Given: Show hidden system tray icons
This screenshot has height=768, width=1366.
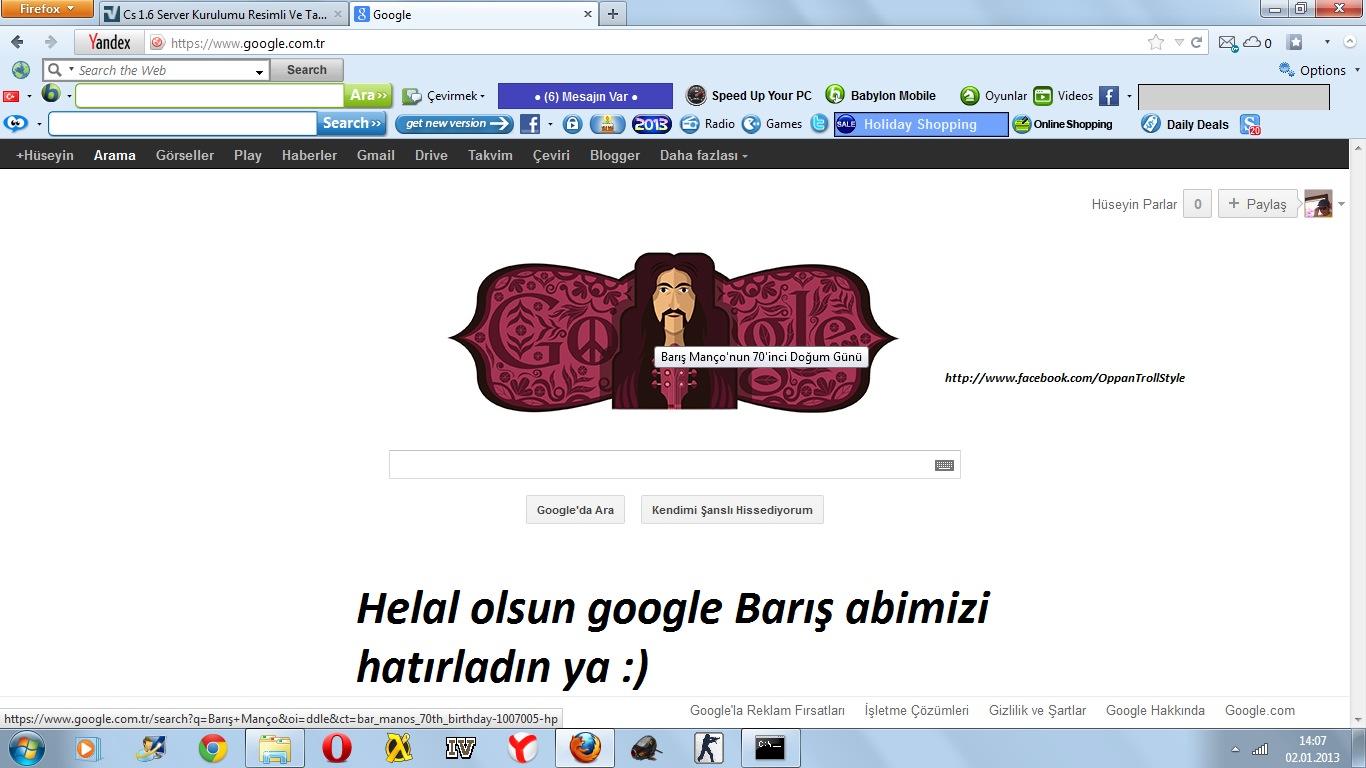Looking at the screenshot, I should pos(1235,749).
